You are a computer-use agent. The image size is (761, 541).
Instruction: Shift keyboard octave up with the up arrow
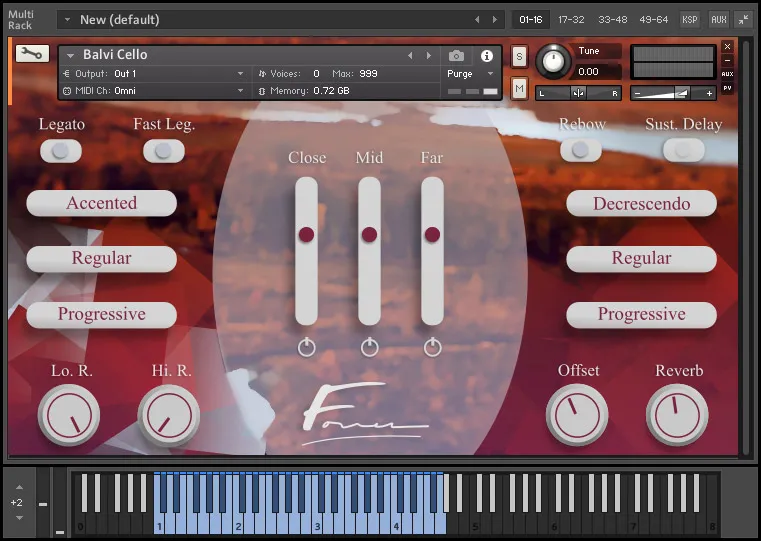[x=19, y=487]
